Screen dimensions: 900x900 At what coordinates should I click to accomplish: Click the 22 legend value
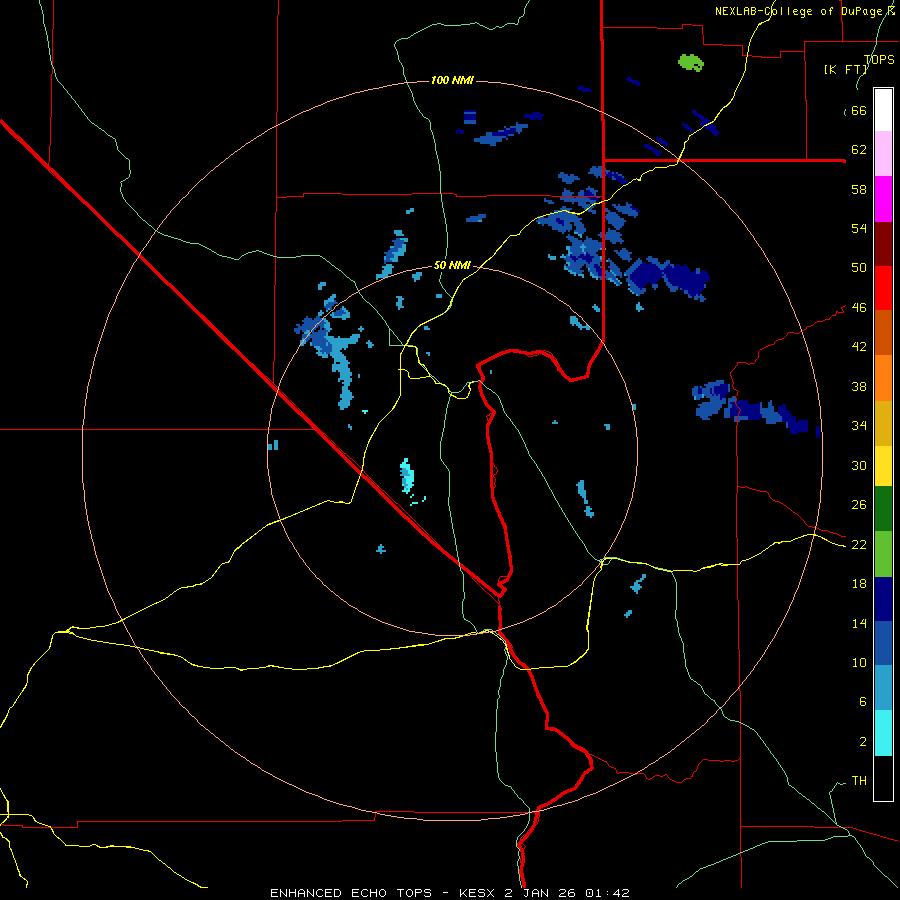pos(859,544)
